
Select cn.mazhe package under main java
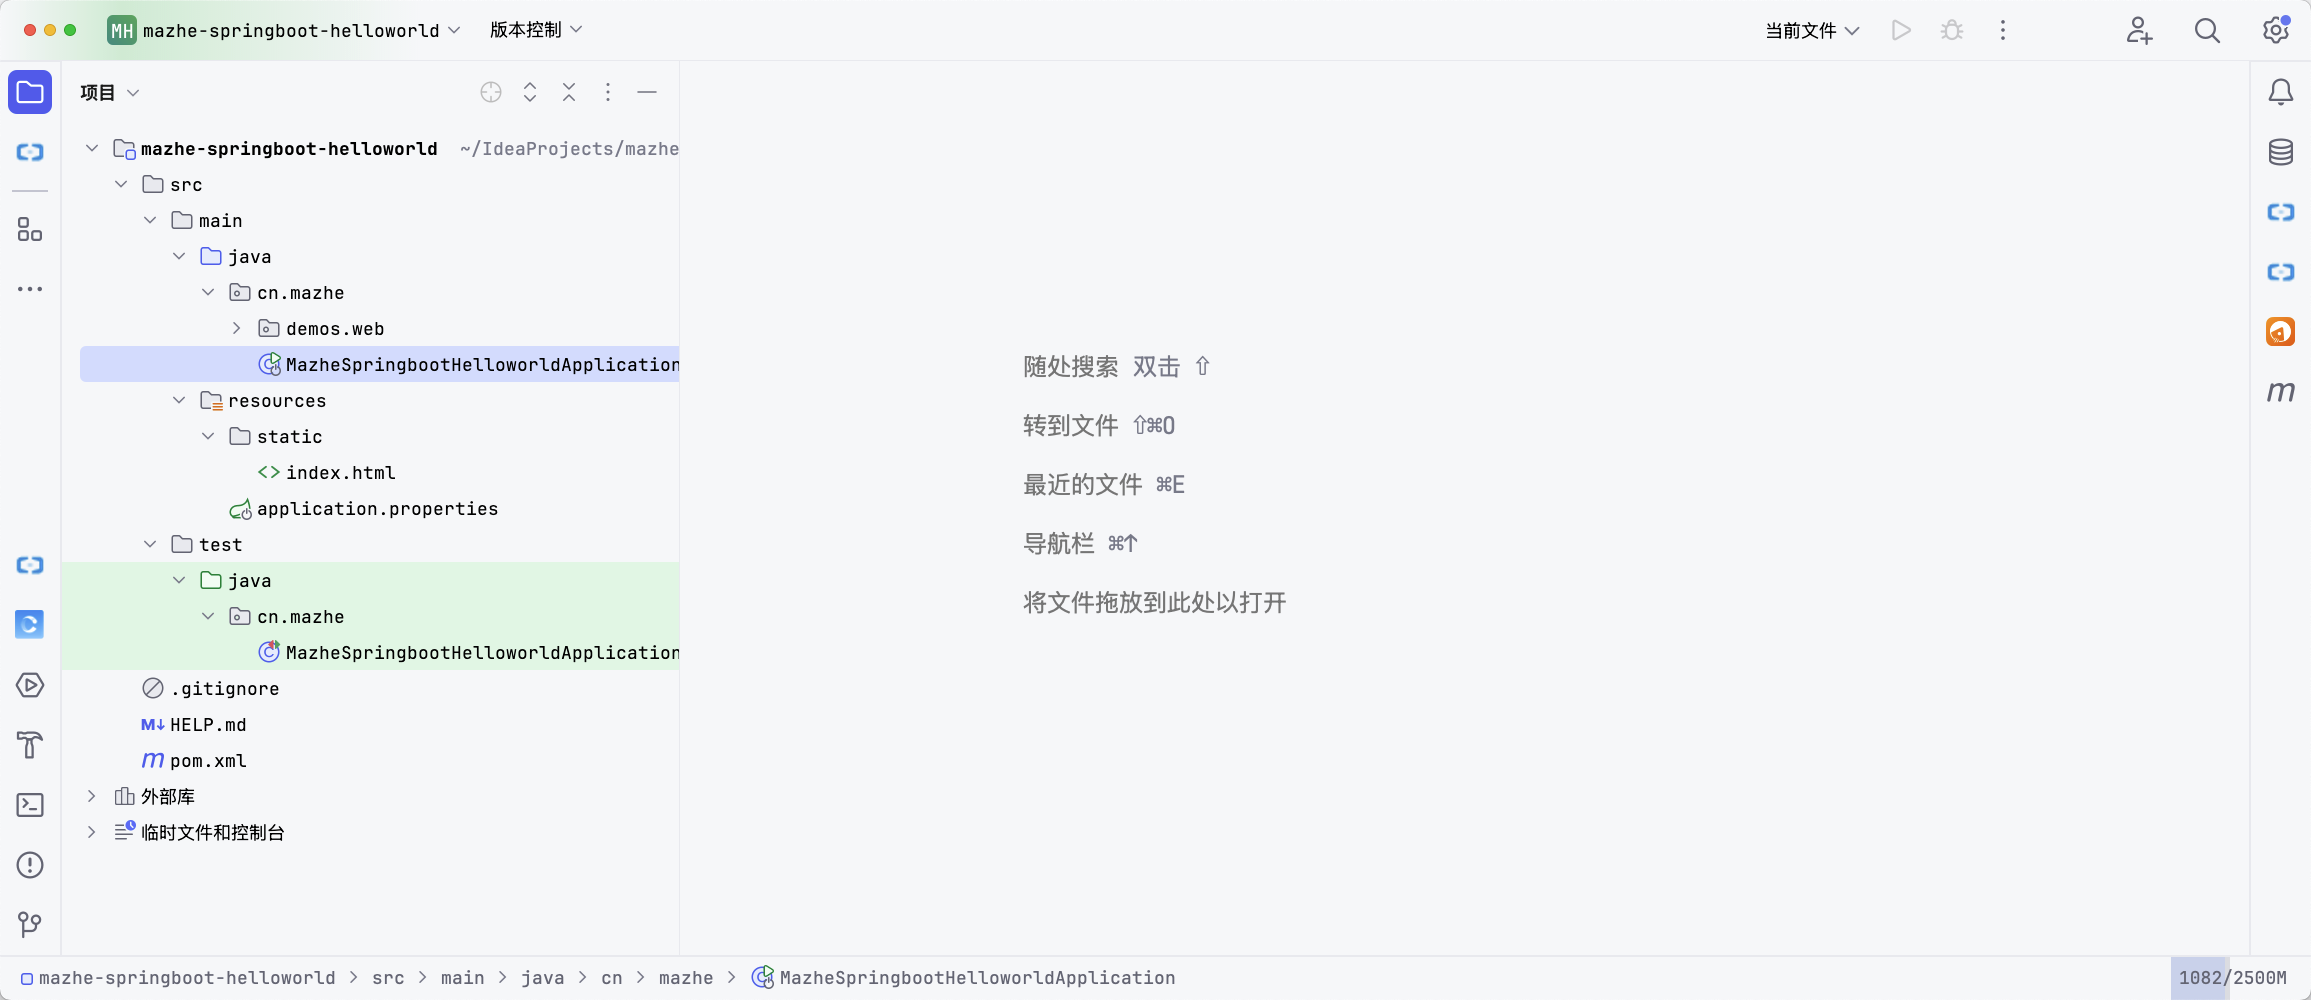300,292
